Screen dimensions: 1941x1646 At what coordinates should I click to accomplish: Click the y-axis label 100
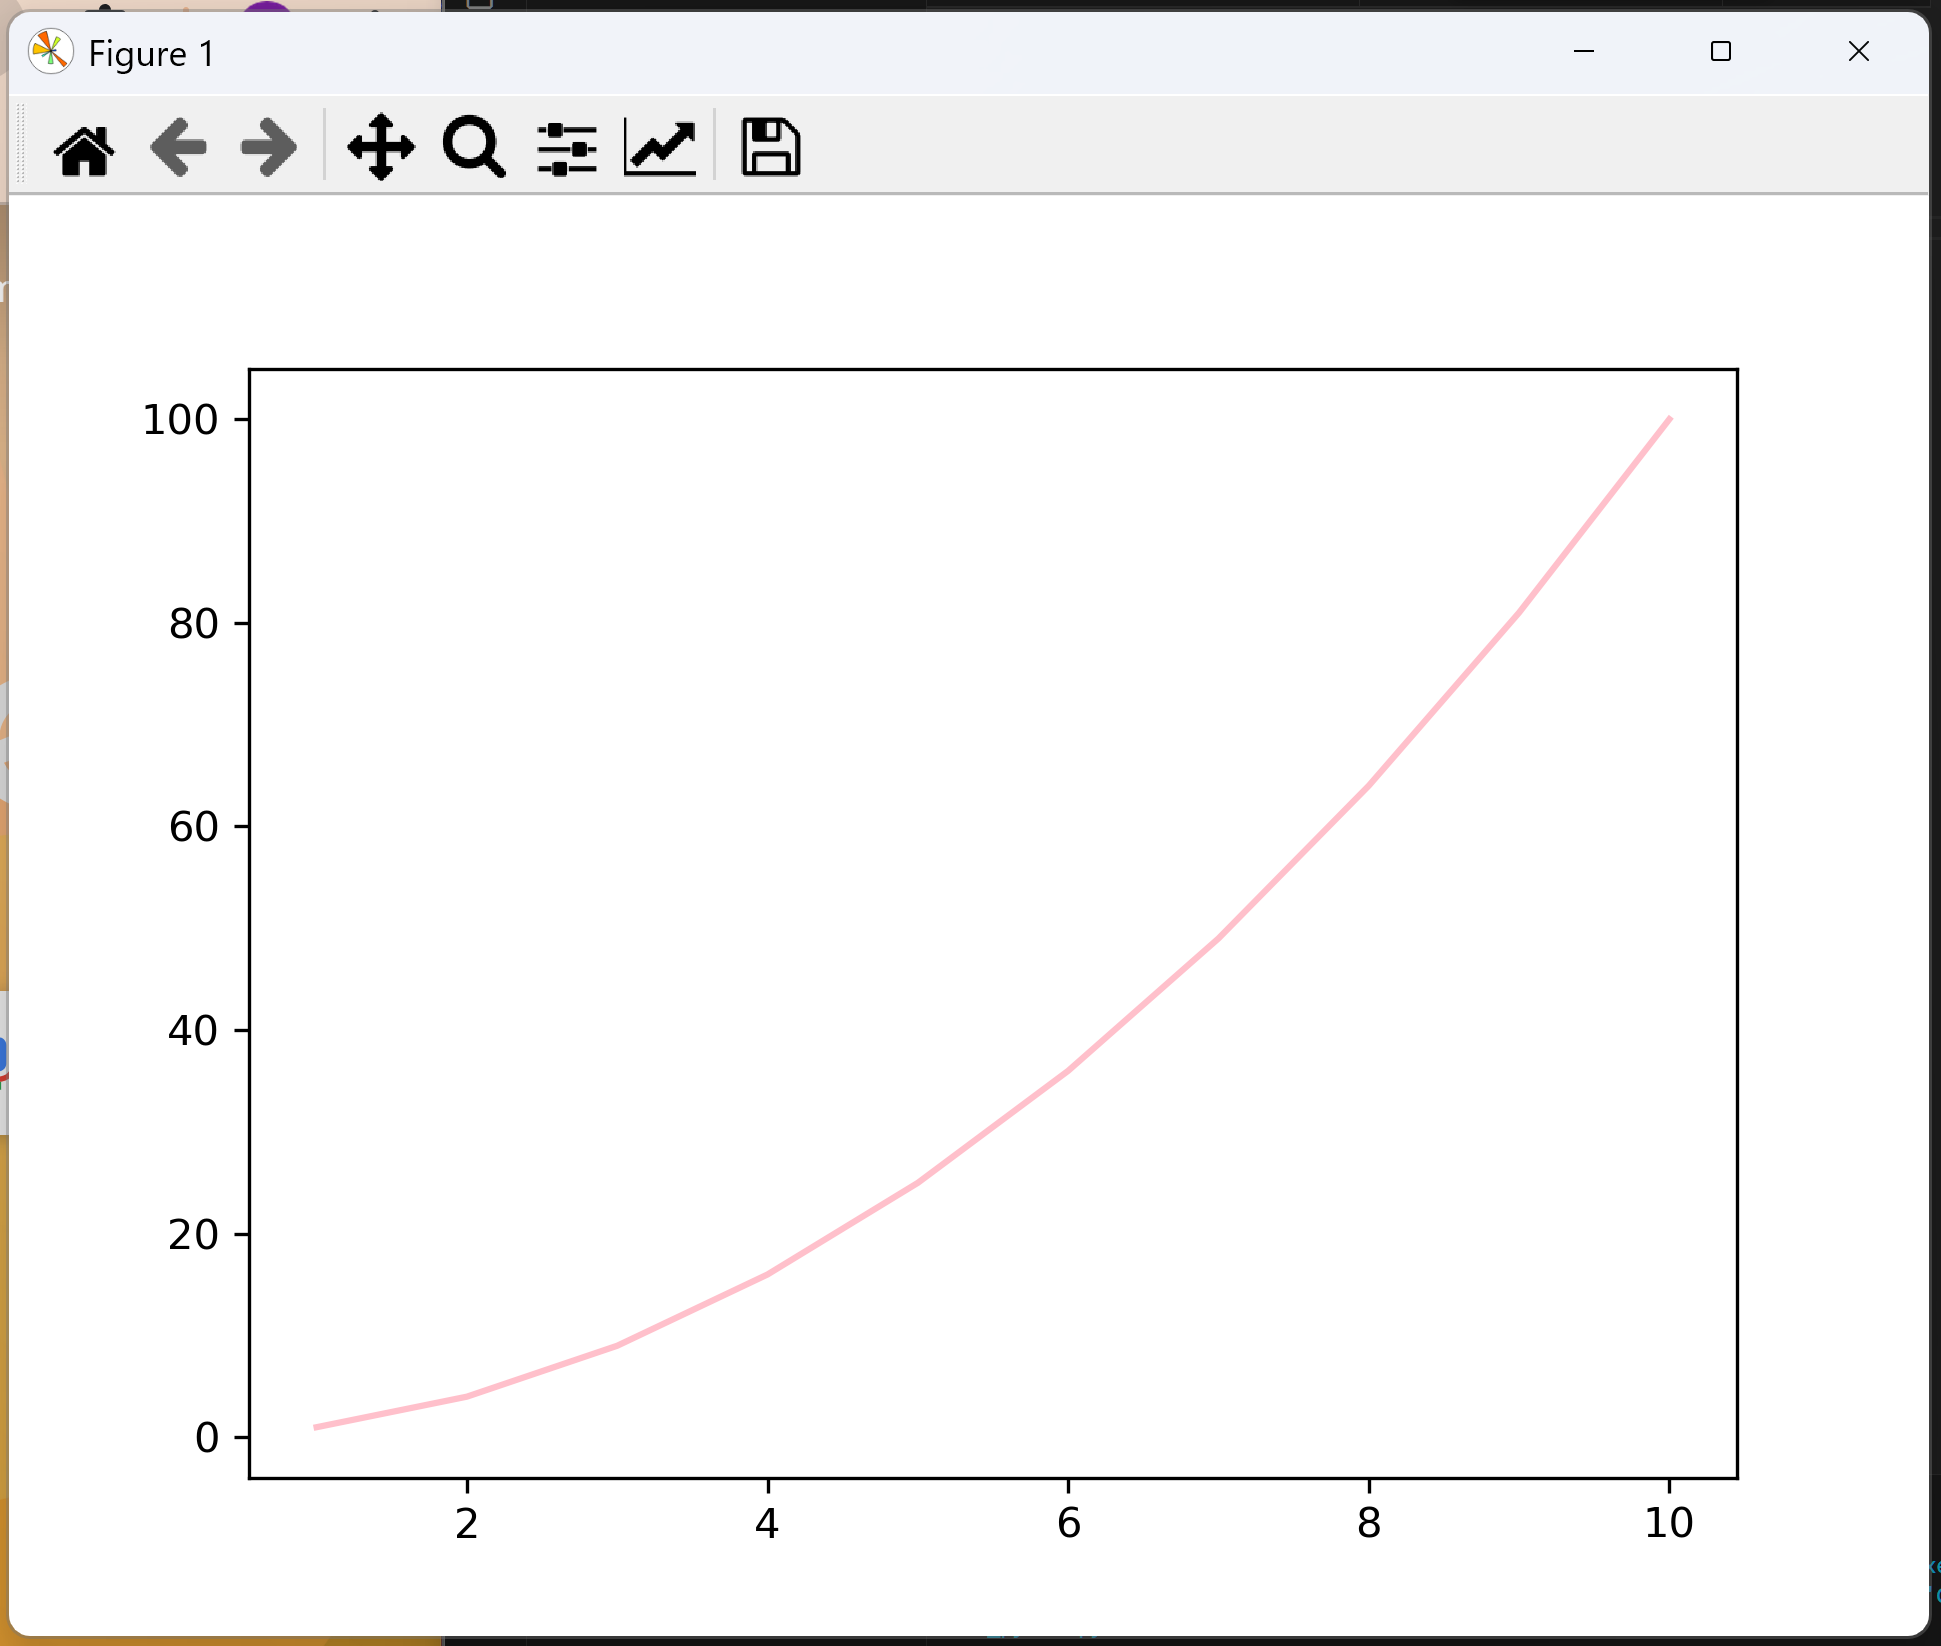180,420
